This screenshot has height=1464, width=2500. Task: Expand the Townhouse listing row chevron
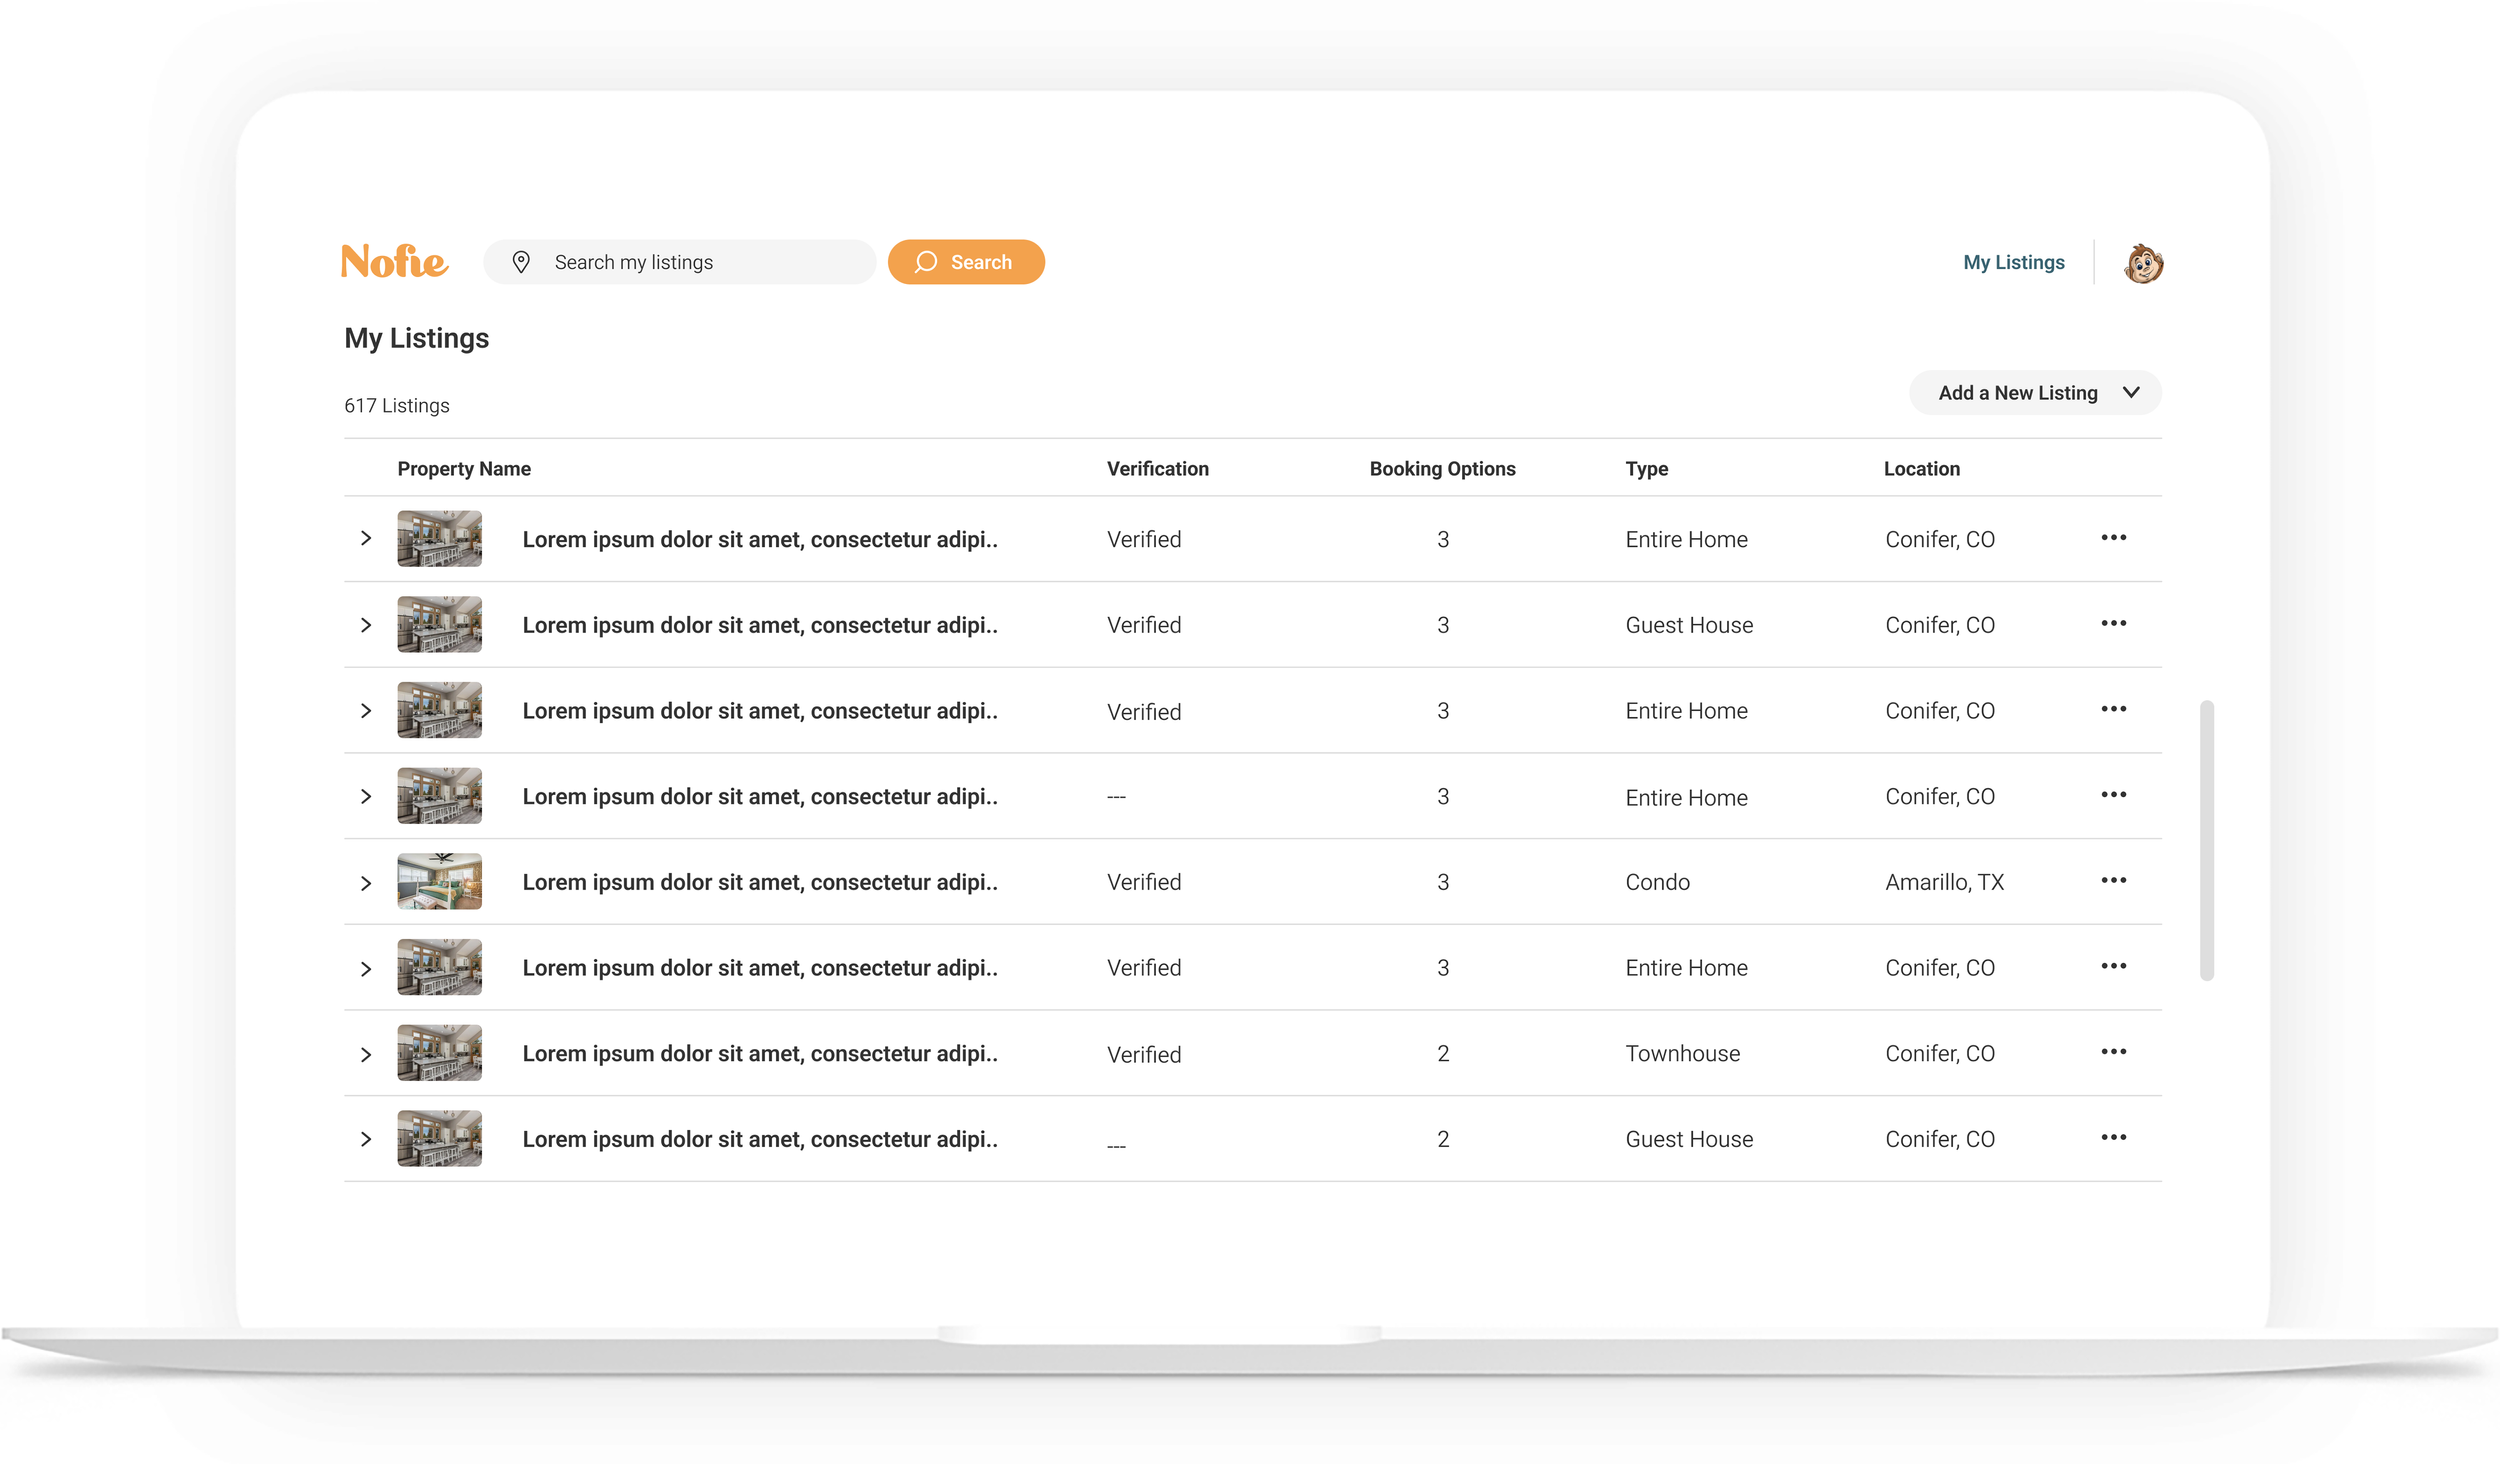pos(366,1055)
